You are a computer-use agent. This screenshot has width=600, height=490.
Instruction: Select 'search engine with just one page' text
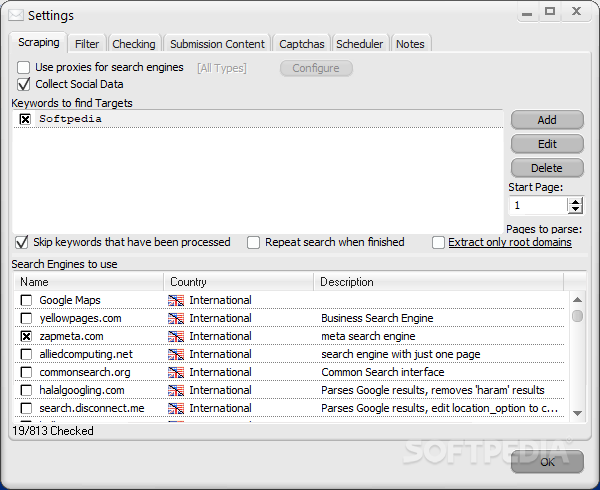coord(401,355)
